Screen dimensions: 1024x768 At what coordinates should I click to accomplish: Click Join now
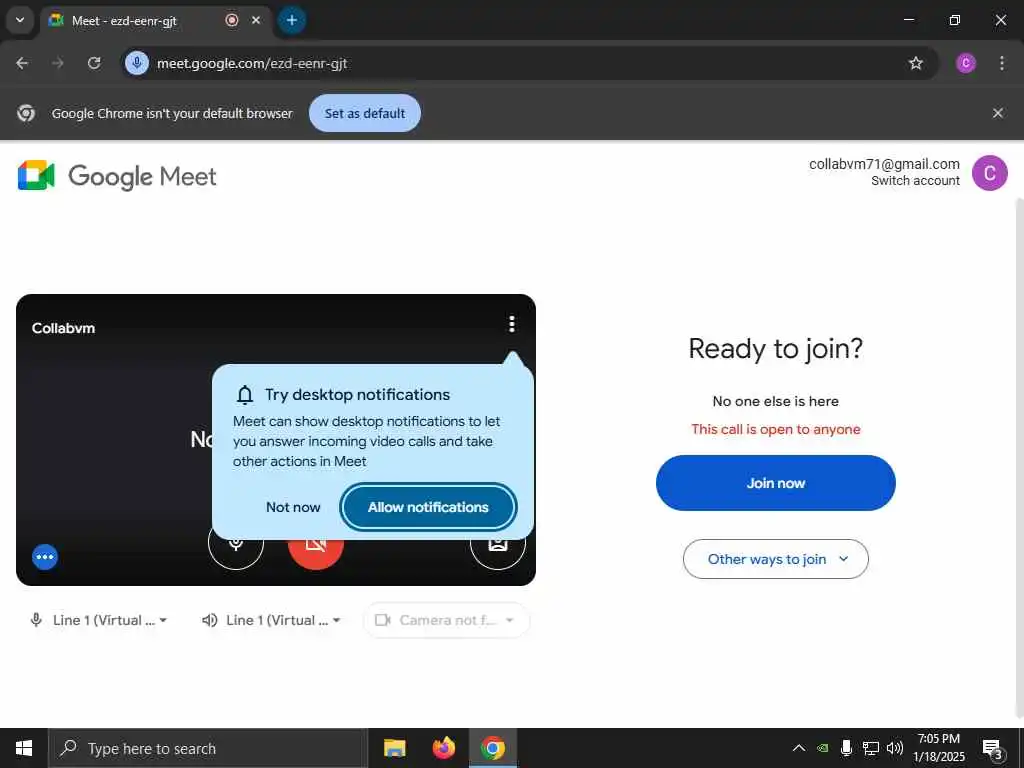[x=776, y=483]
